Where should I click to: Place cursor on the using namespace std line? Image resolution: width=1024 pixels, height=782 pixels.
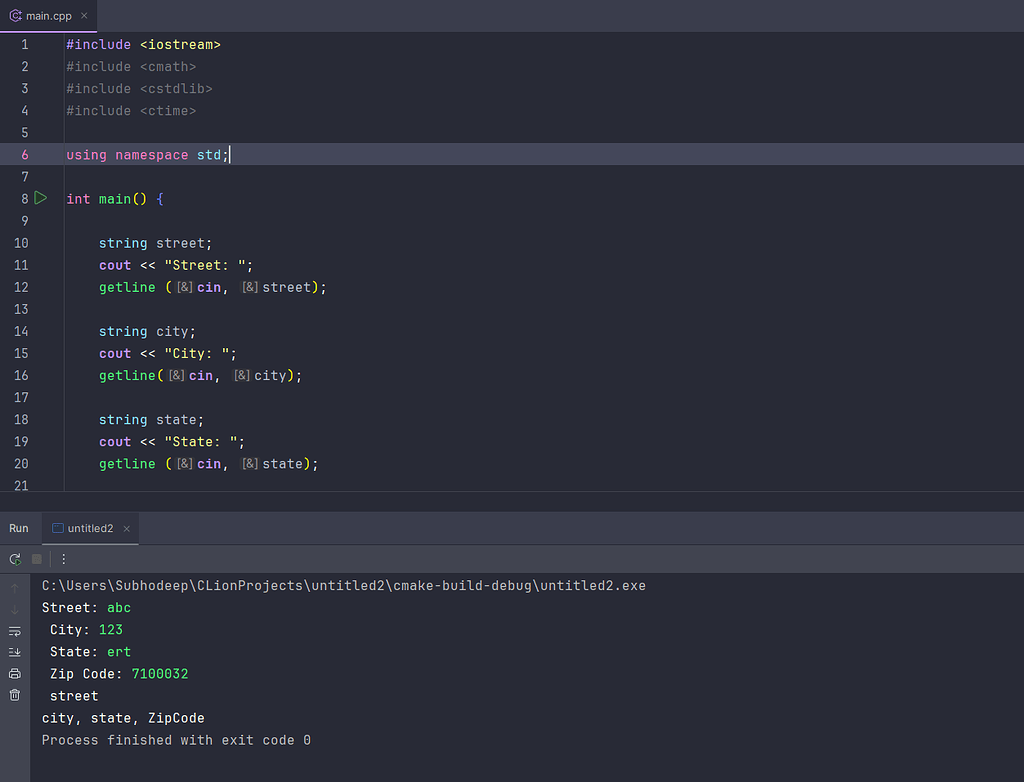click(145, 154)
